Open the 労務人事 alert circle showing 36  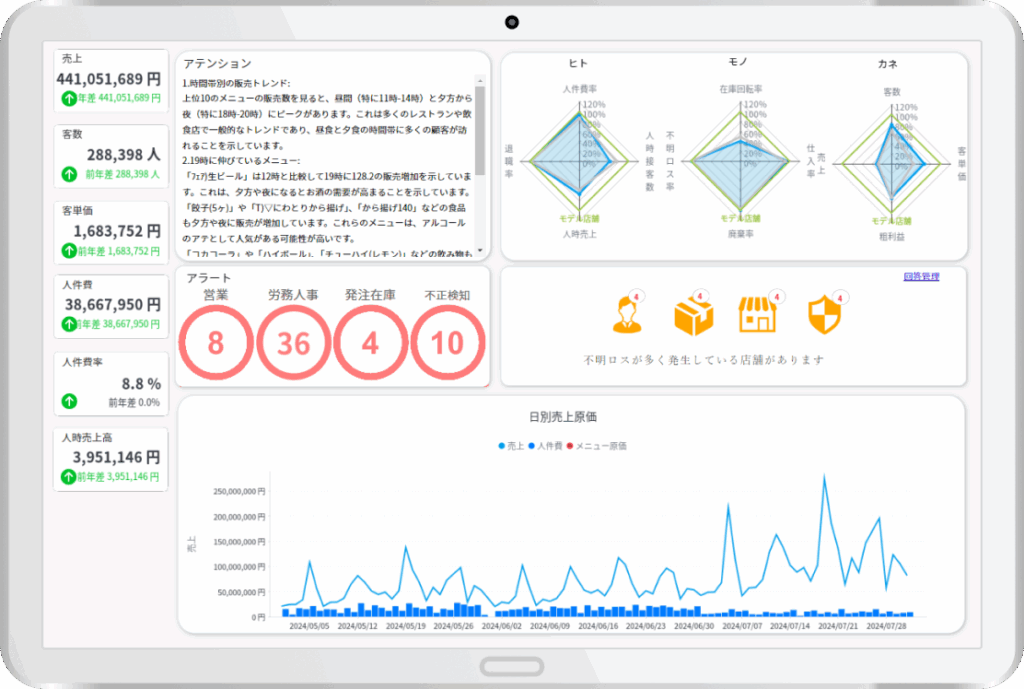pyautogui.click(x=293, y=343)
